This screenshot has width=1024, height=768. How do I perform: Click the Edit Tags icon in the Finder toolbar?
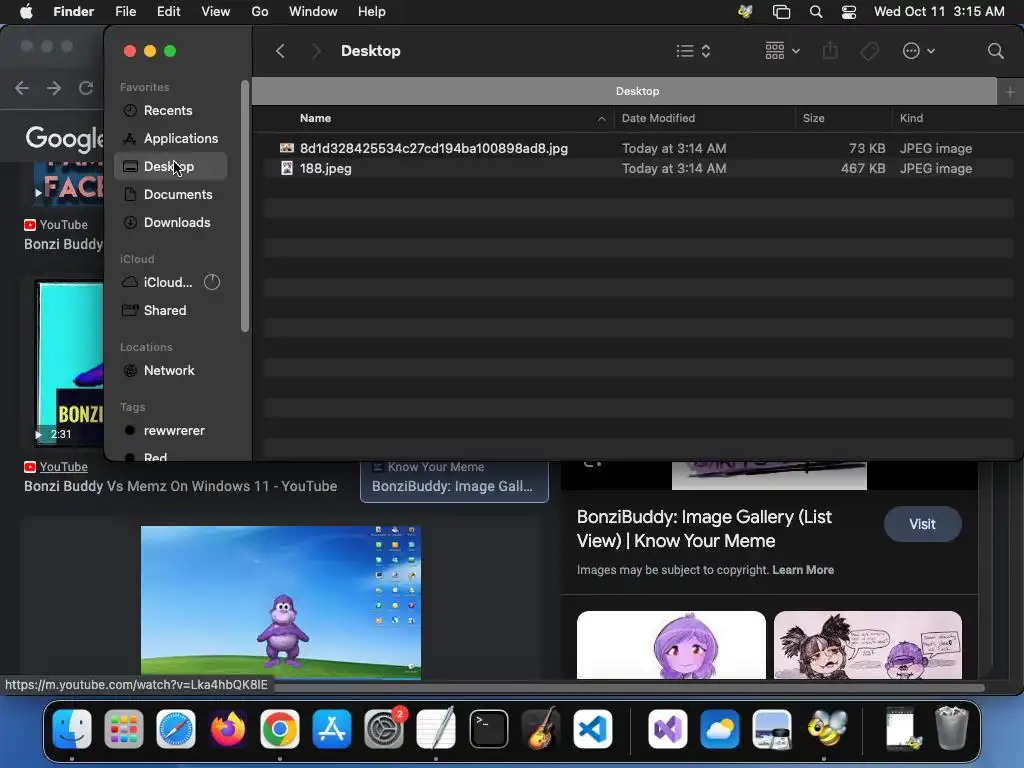pos(869,51)
